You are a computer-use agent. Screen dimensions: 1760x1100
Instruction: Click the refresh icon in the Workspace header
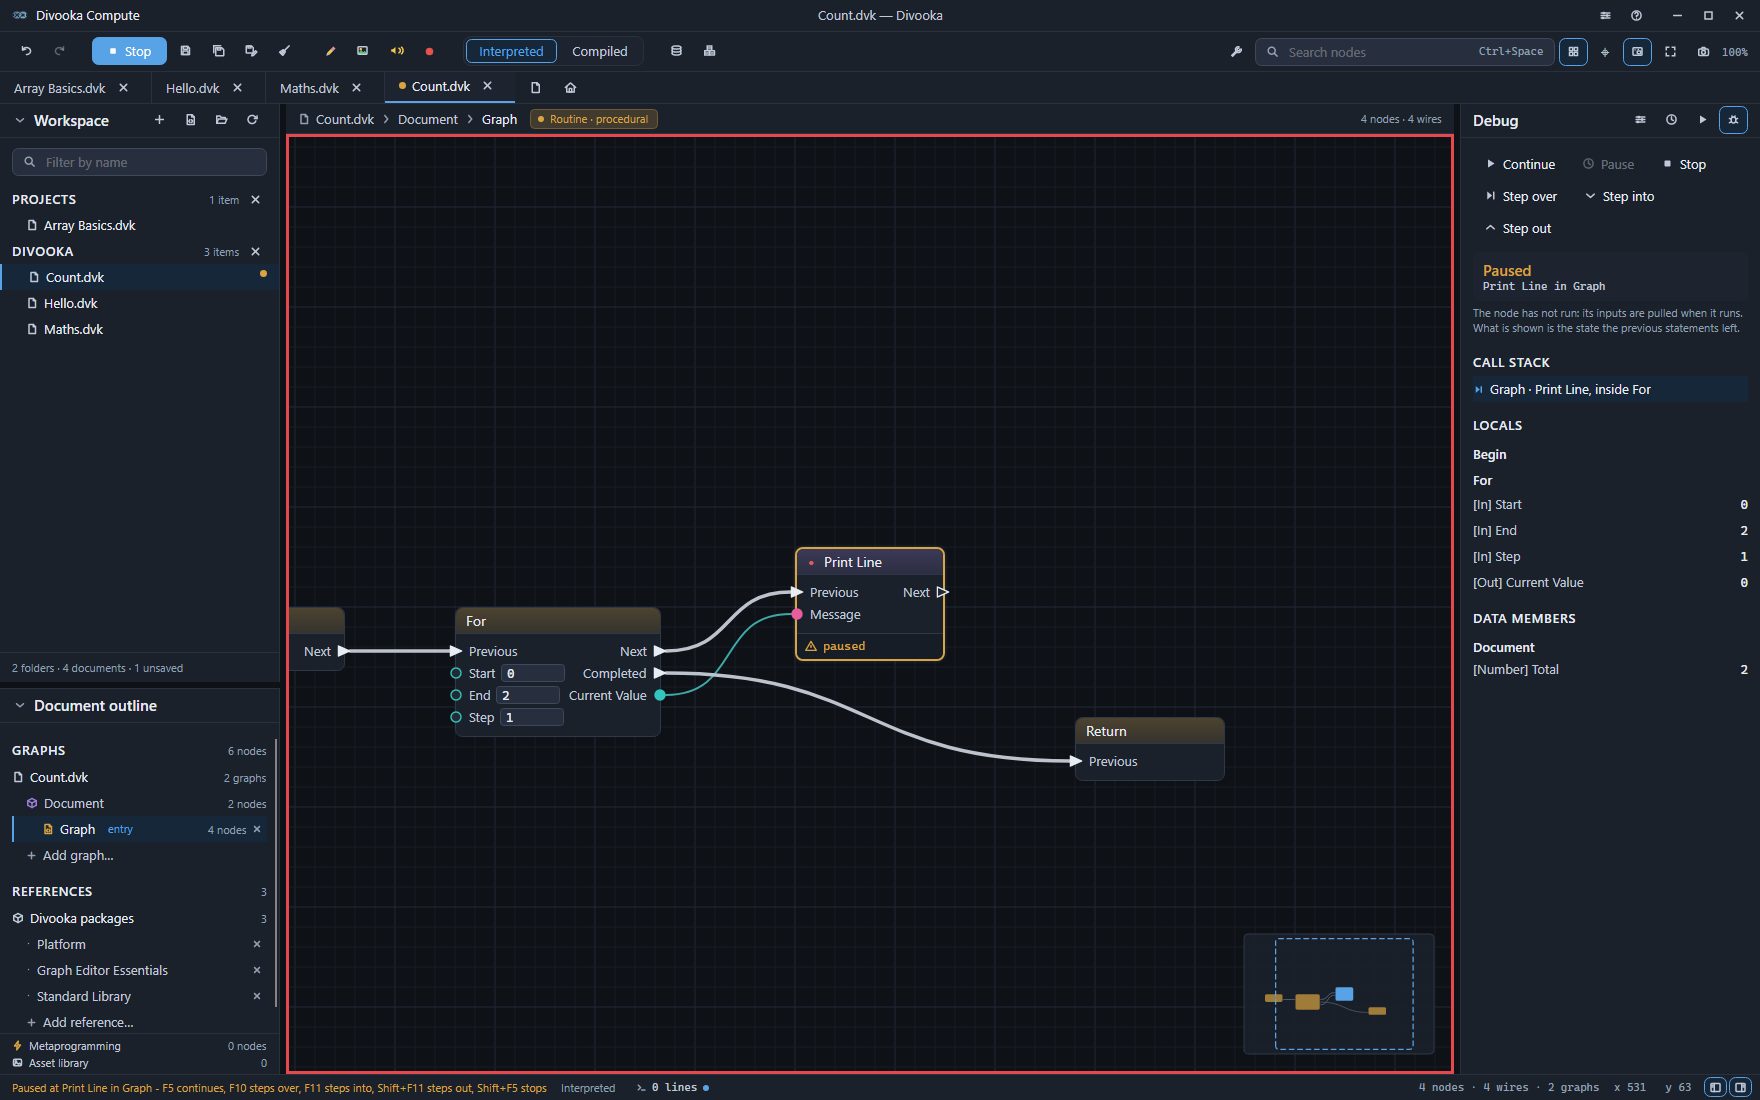click(253, 120)
